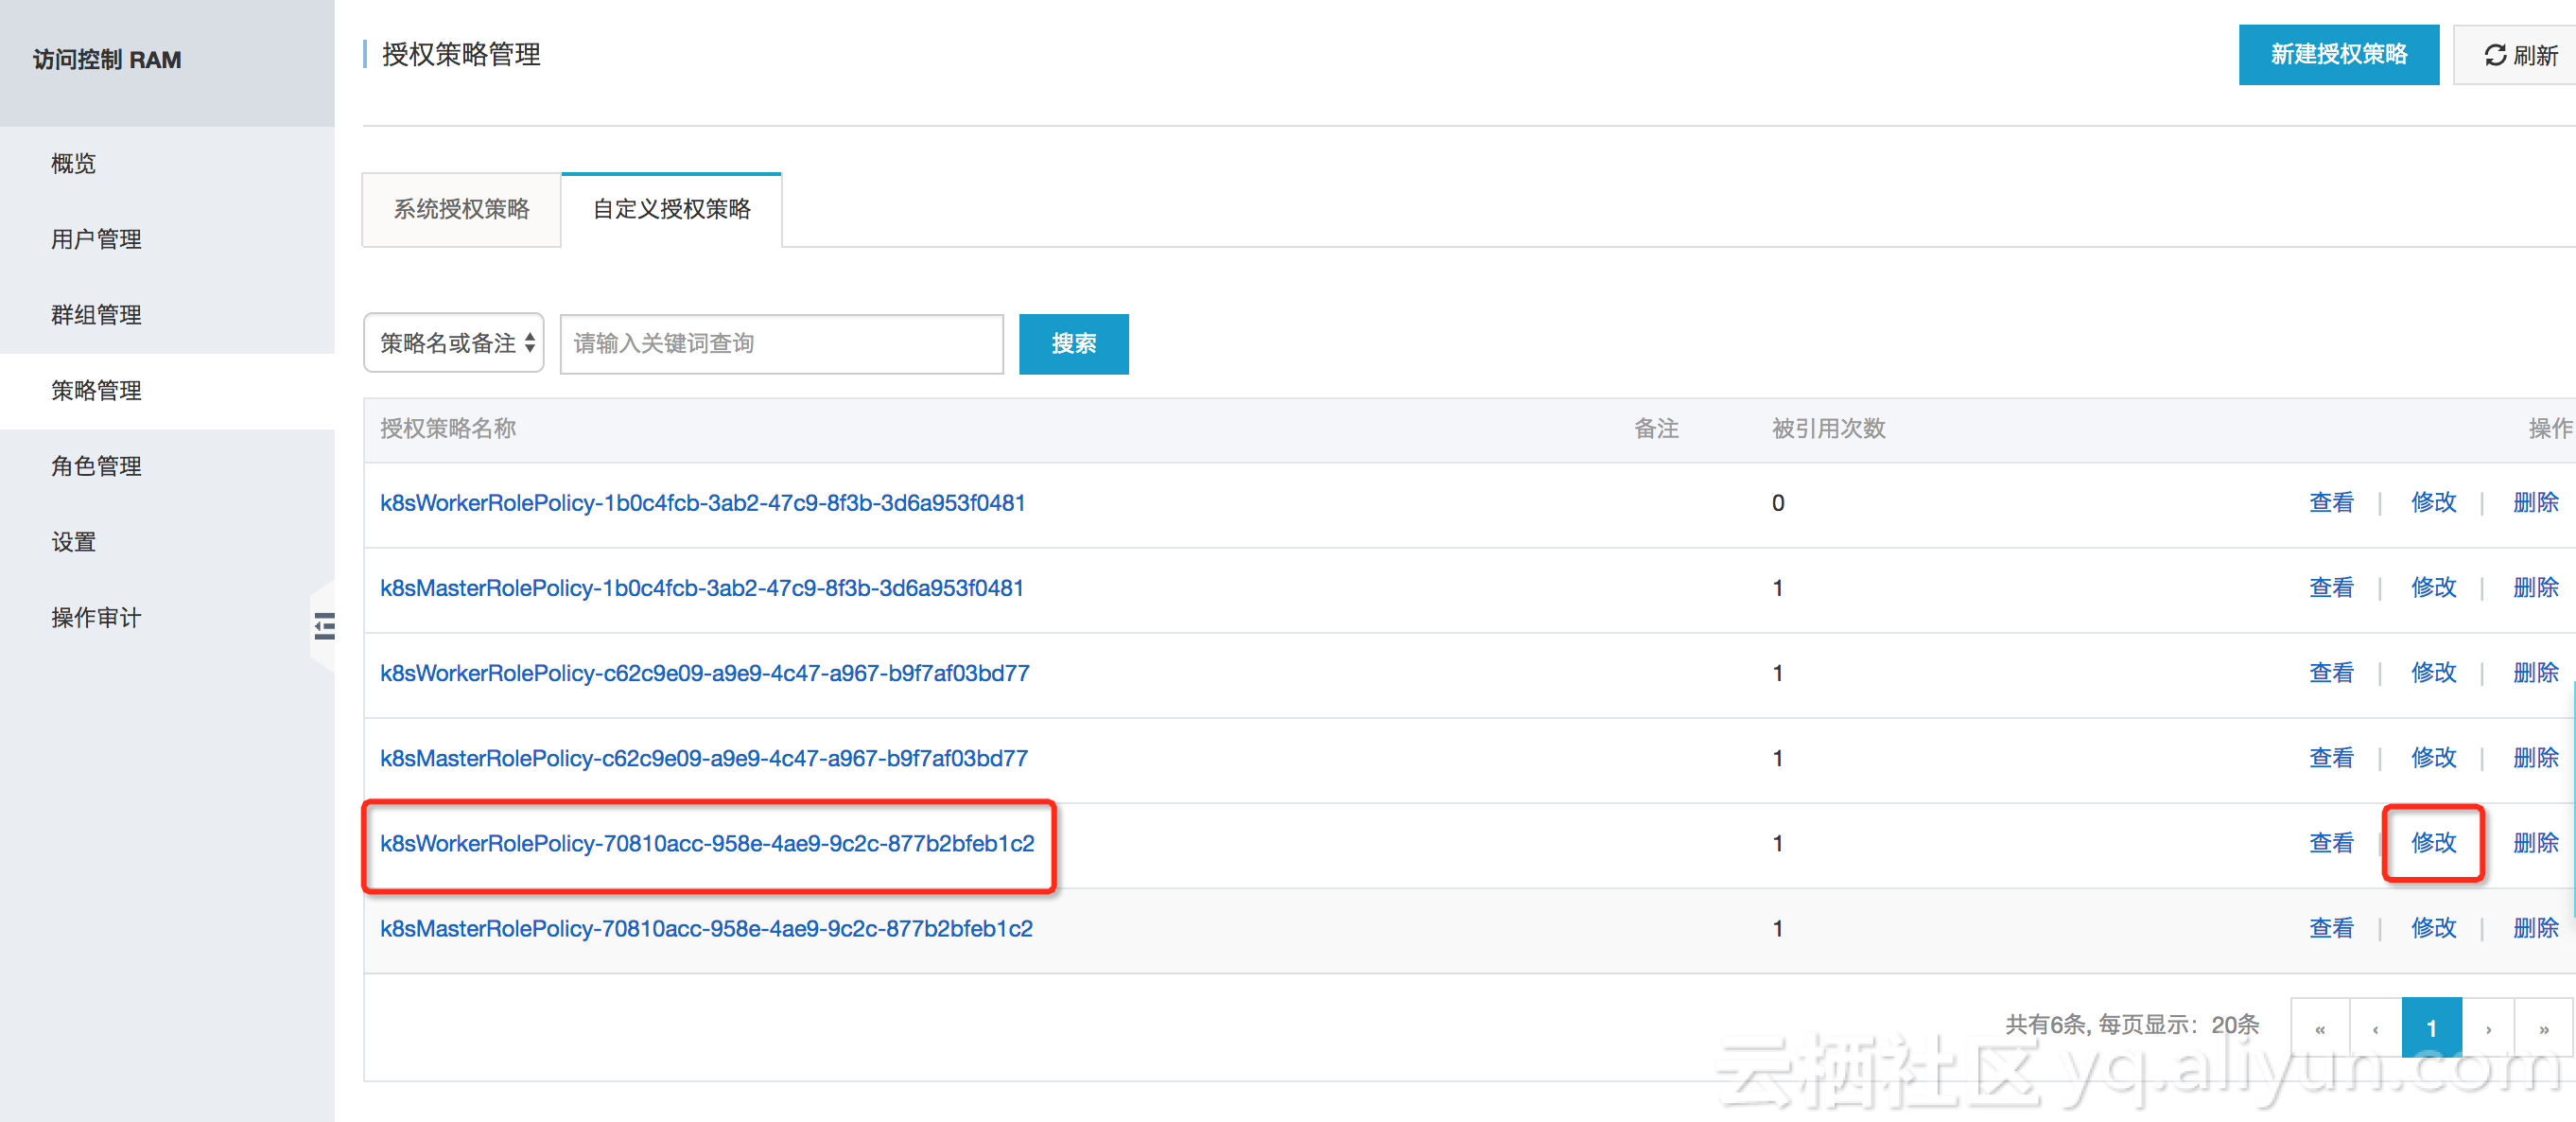The image size is (2576, 1122).
Task: Click 删除 for k8sWorkerRolePolicy-1b0c4fcb
Action: (2535, 503)
